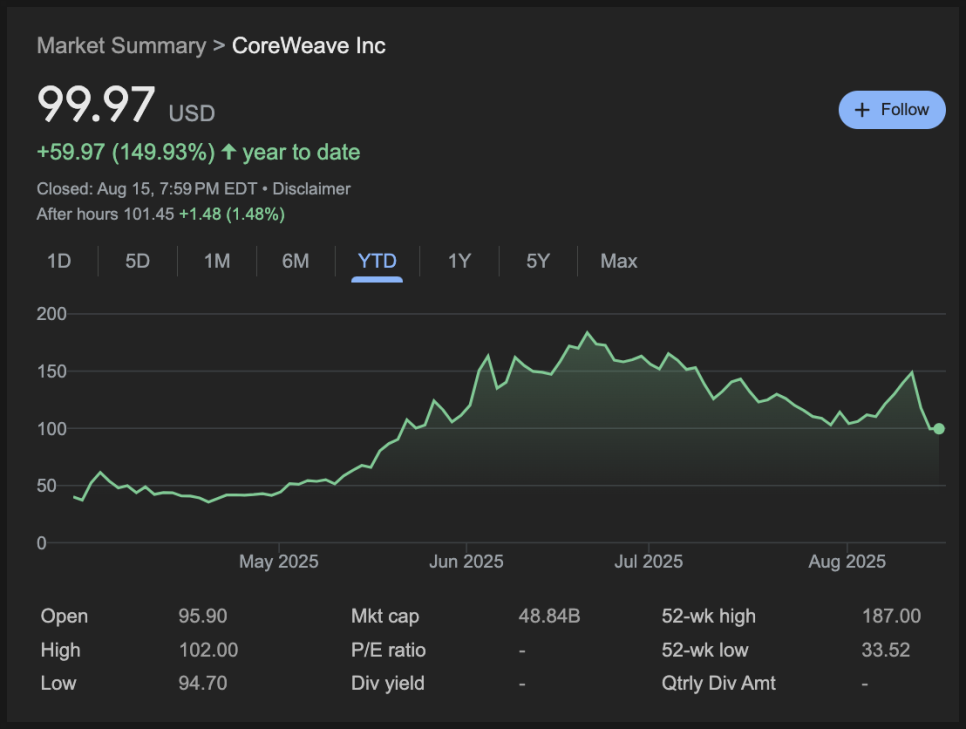
Task: Click the Mkt cap value 48.84B
Action: tap(550, 616)
